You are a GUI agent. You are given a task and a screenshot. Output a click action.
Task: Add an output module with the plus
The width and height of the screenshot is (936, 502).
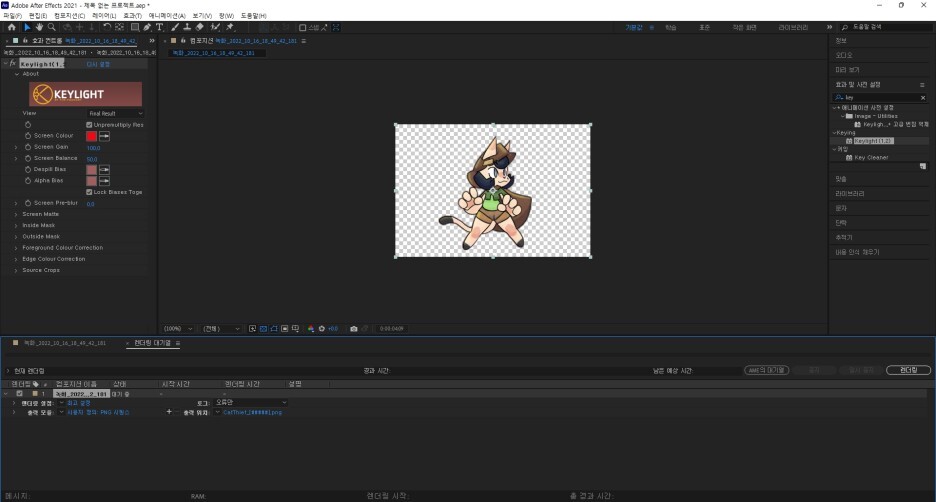(169, 412)
